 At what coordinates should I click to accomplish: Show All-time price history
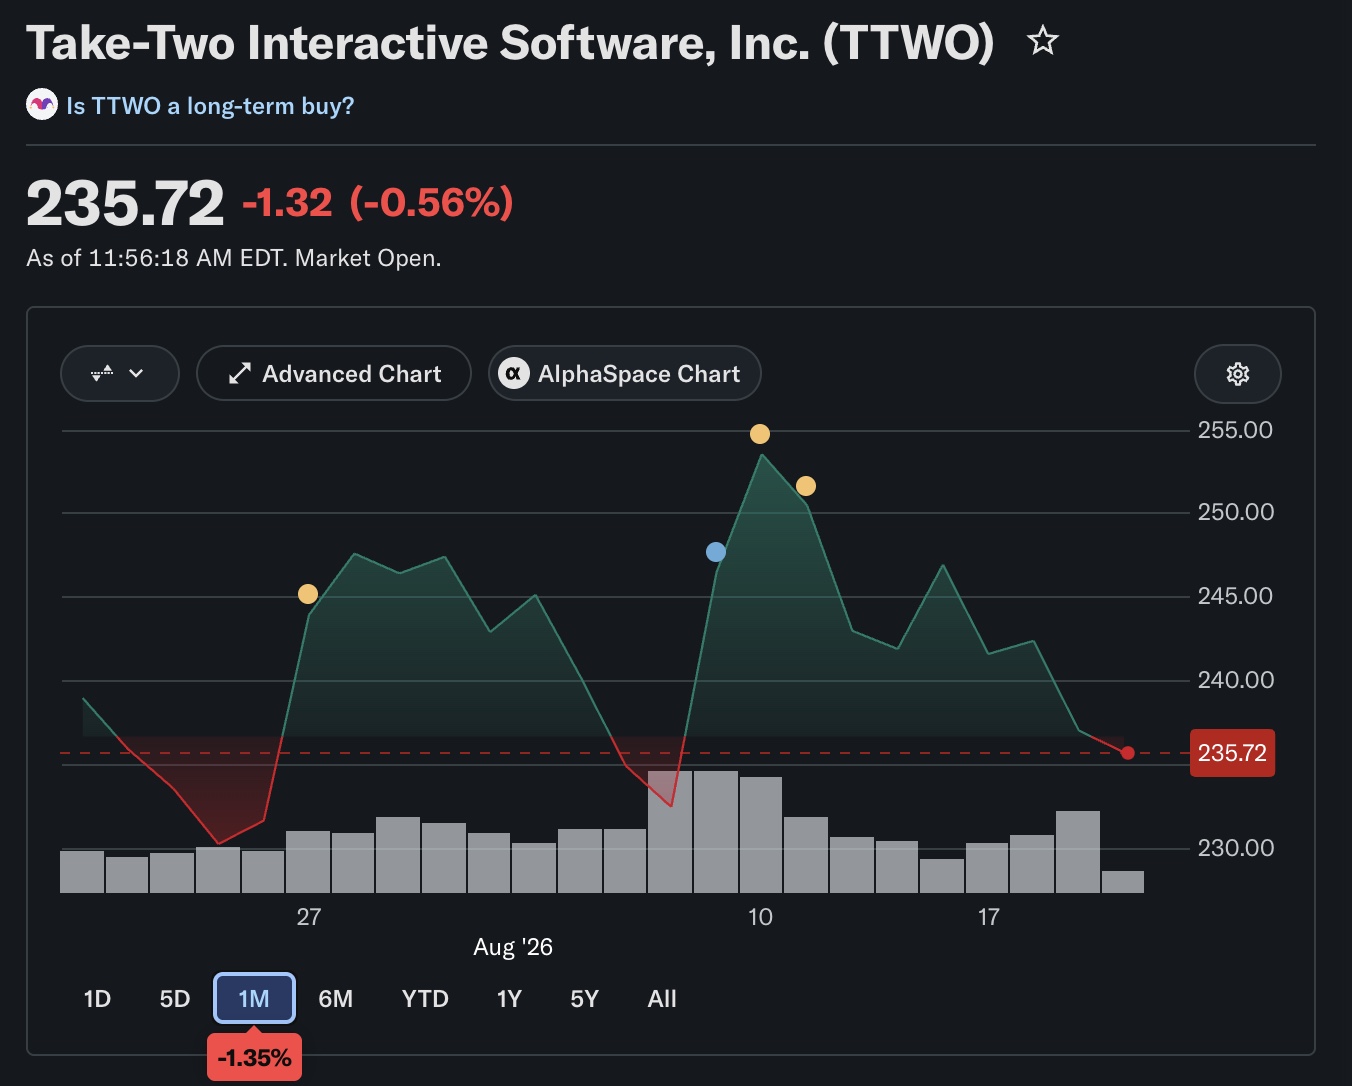pyautogui.click(x=662, y=999)
